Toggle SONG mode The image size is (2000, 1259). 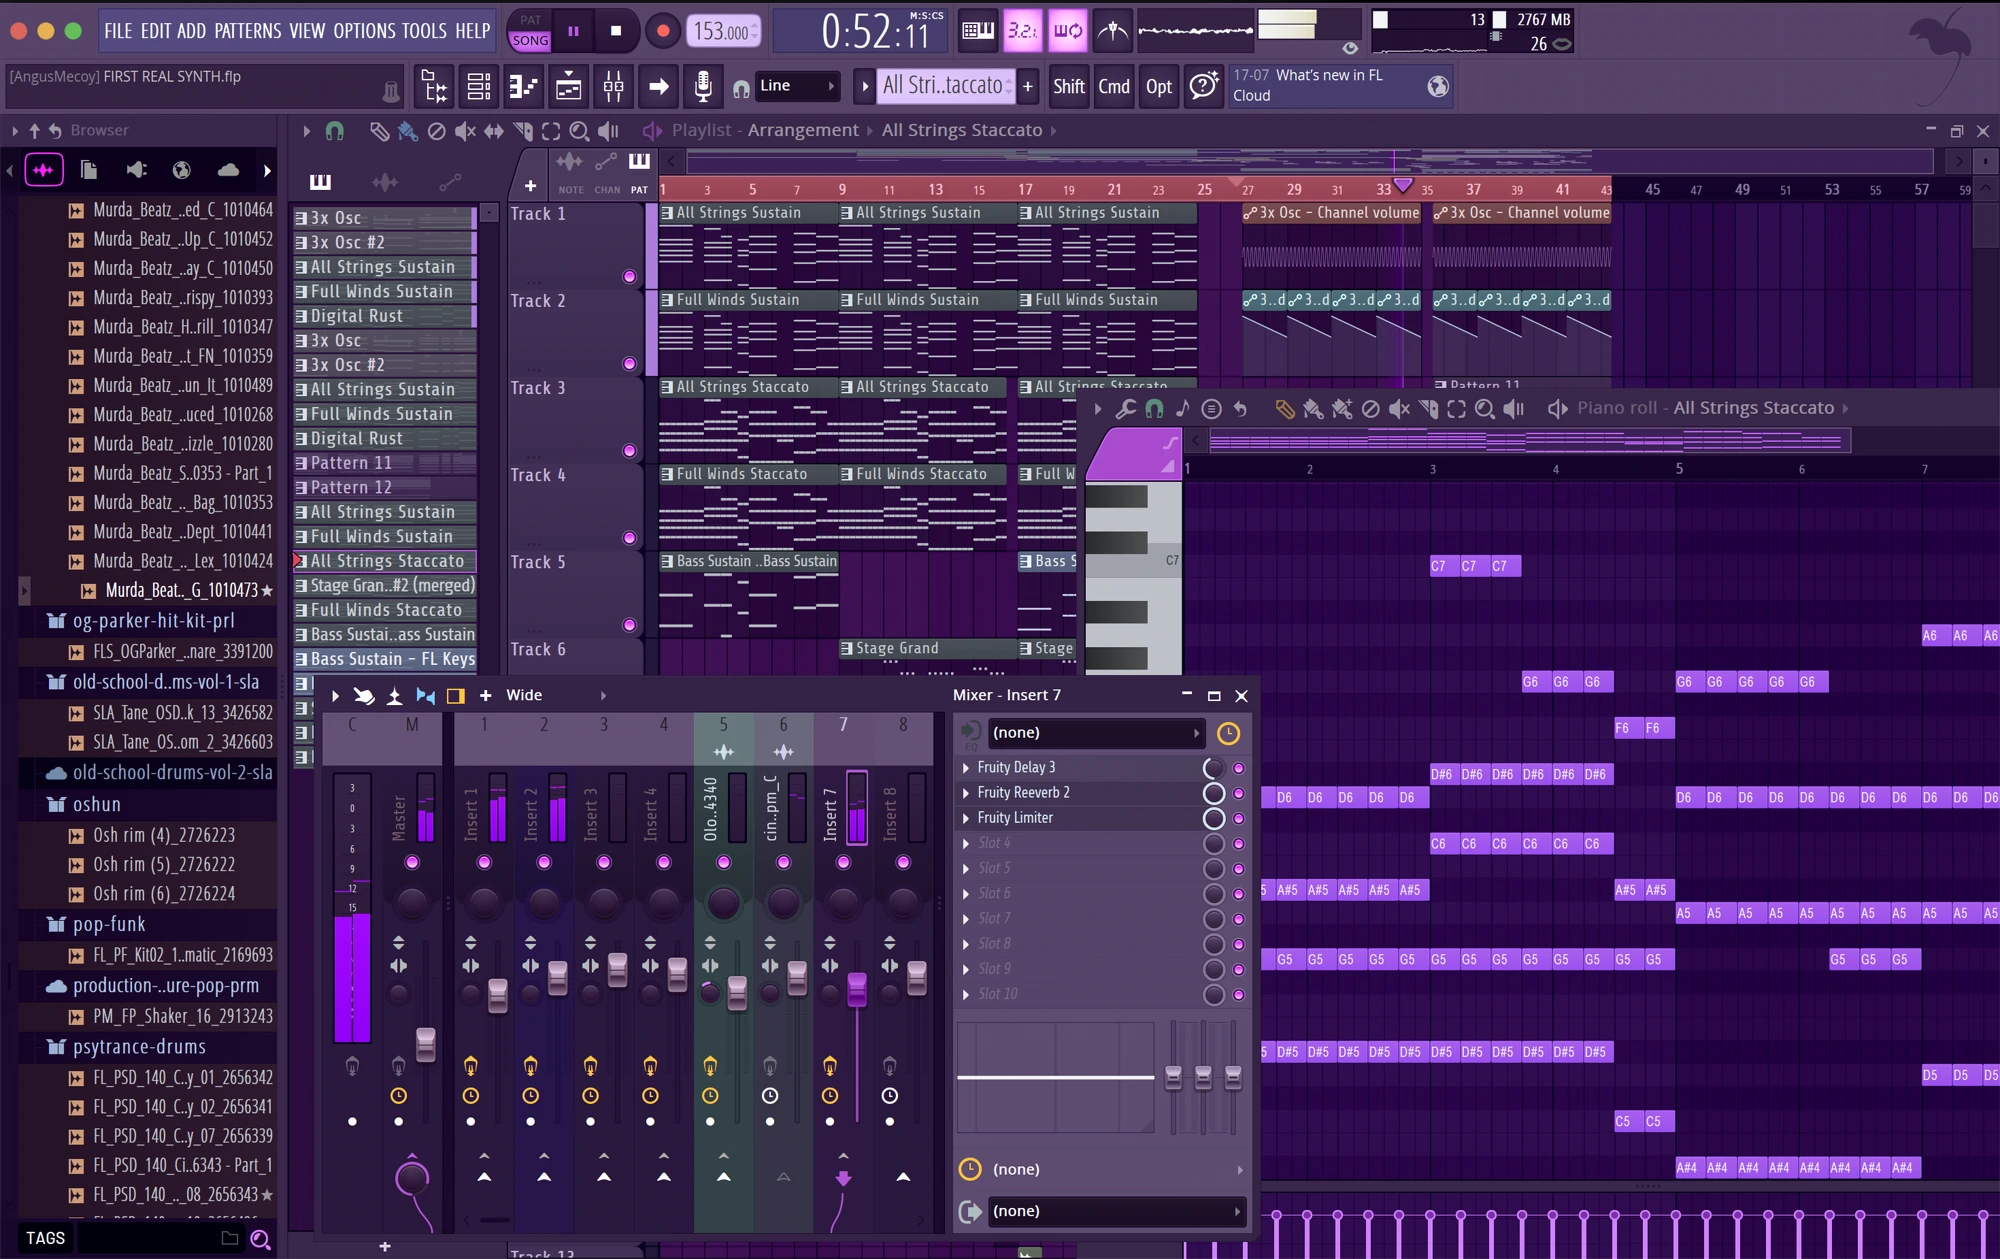[530, 41]
